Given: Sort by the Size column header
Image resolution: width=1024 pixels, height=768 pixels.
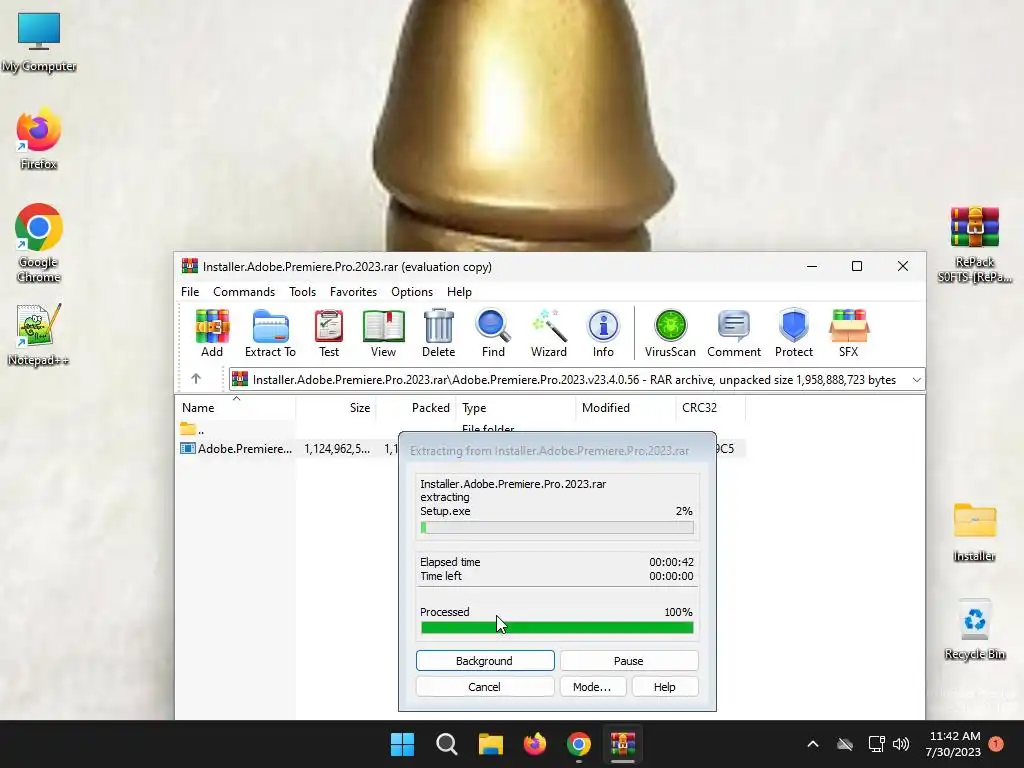Looking at the screenshot, I should click(x=336, y=408).
